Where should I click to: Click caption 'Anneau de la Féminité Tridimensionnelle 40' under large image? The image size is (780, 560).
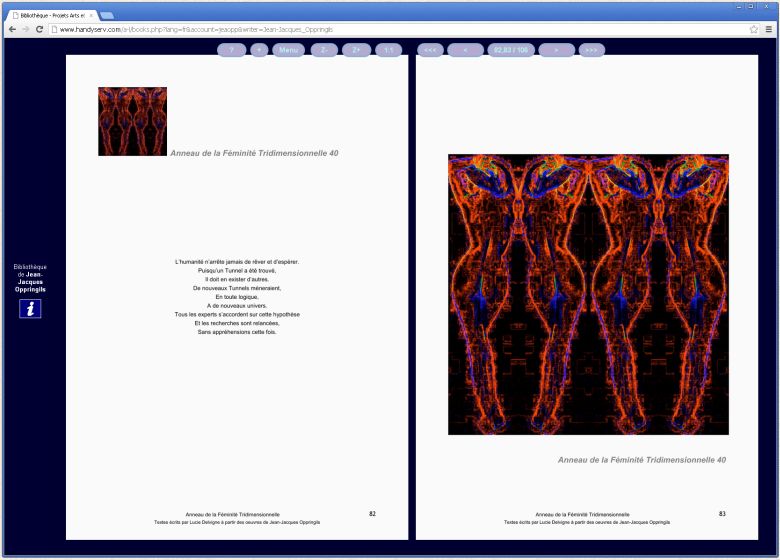click(x=642, y=460)
